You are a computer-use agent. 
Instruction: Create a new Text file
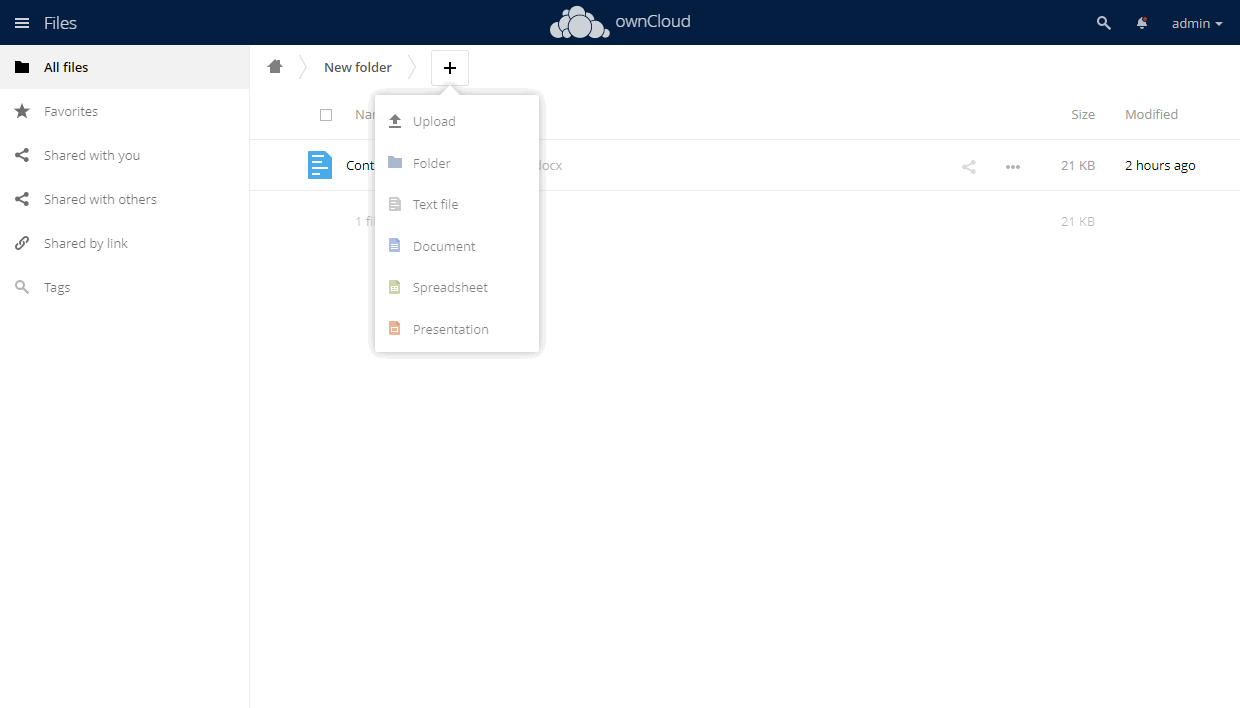[435, 204]
